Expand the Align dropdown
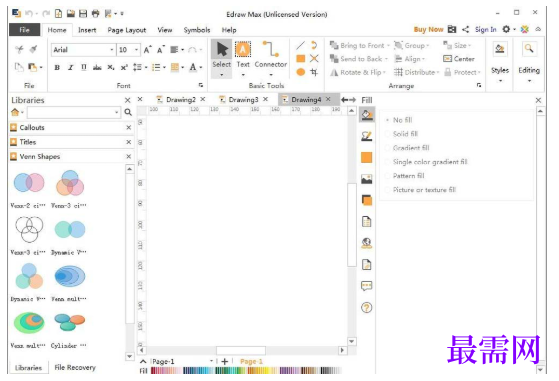The image size is (559, 381). point(424,59)
